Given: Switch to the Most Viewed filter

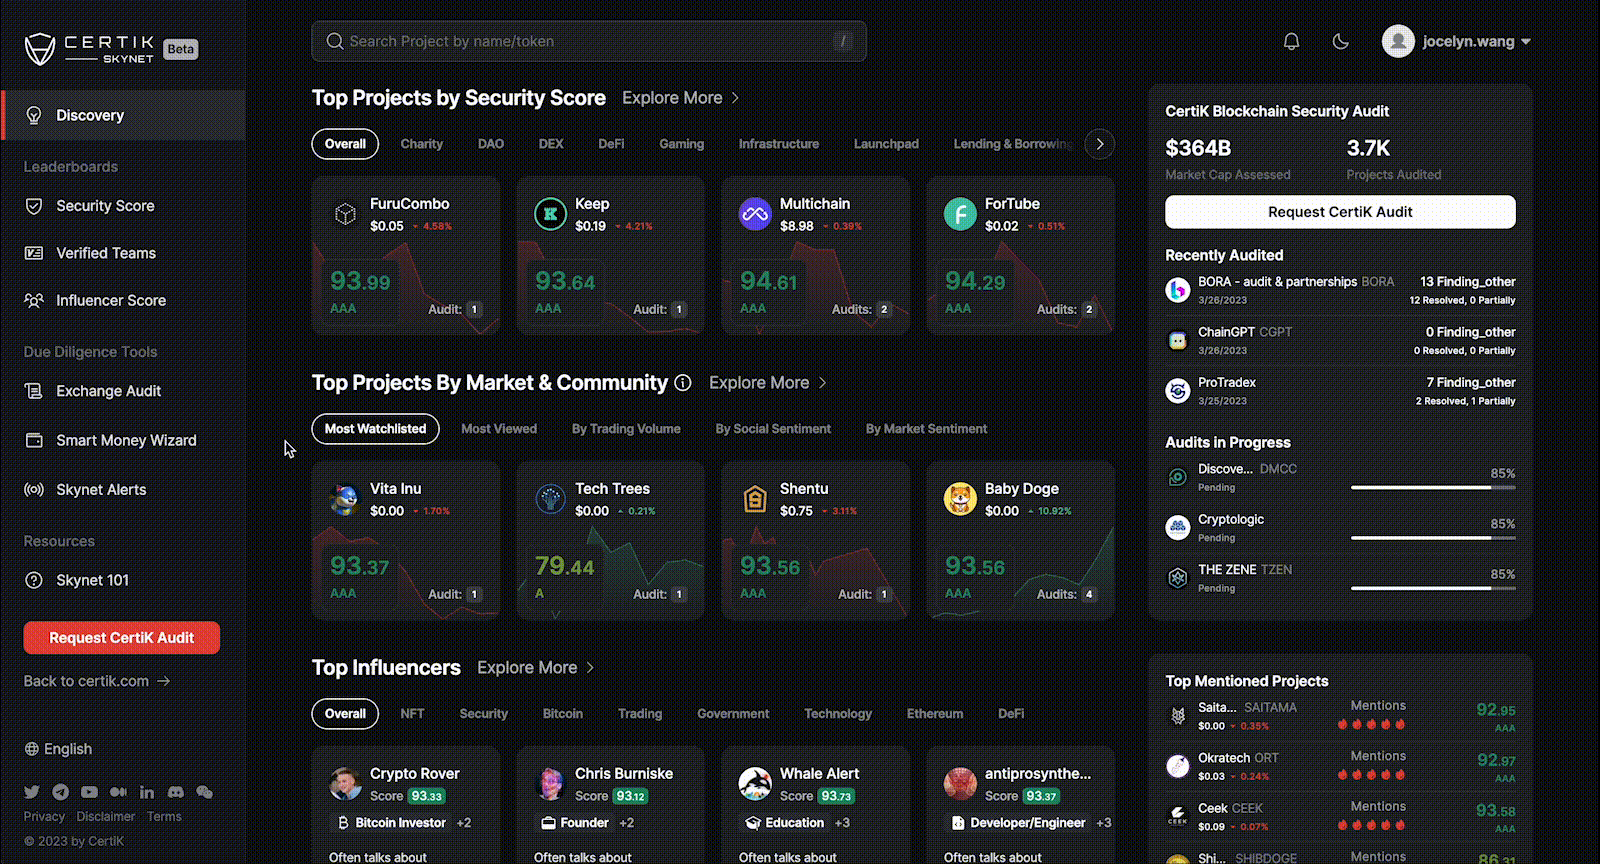Looking at the screenshot, I should coord(499,429).
